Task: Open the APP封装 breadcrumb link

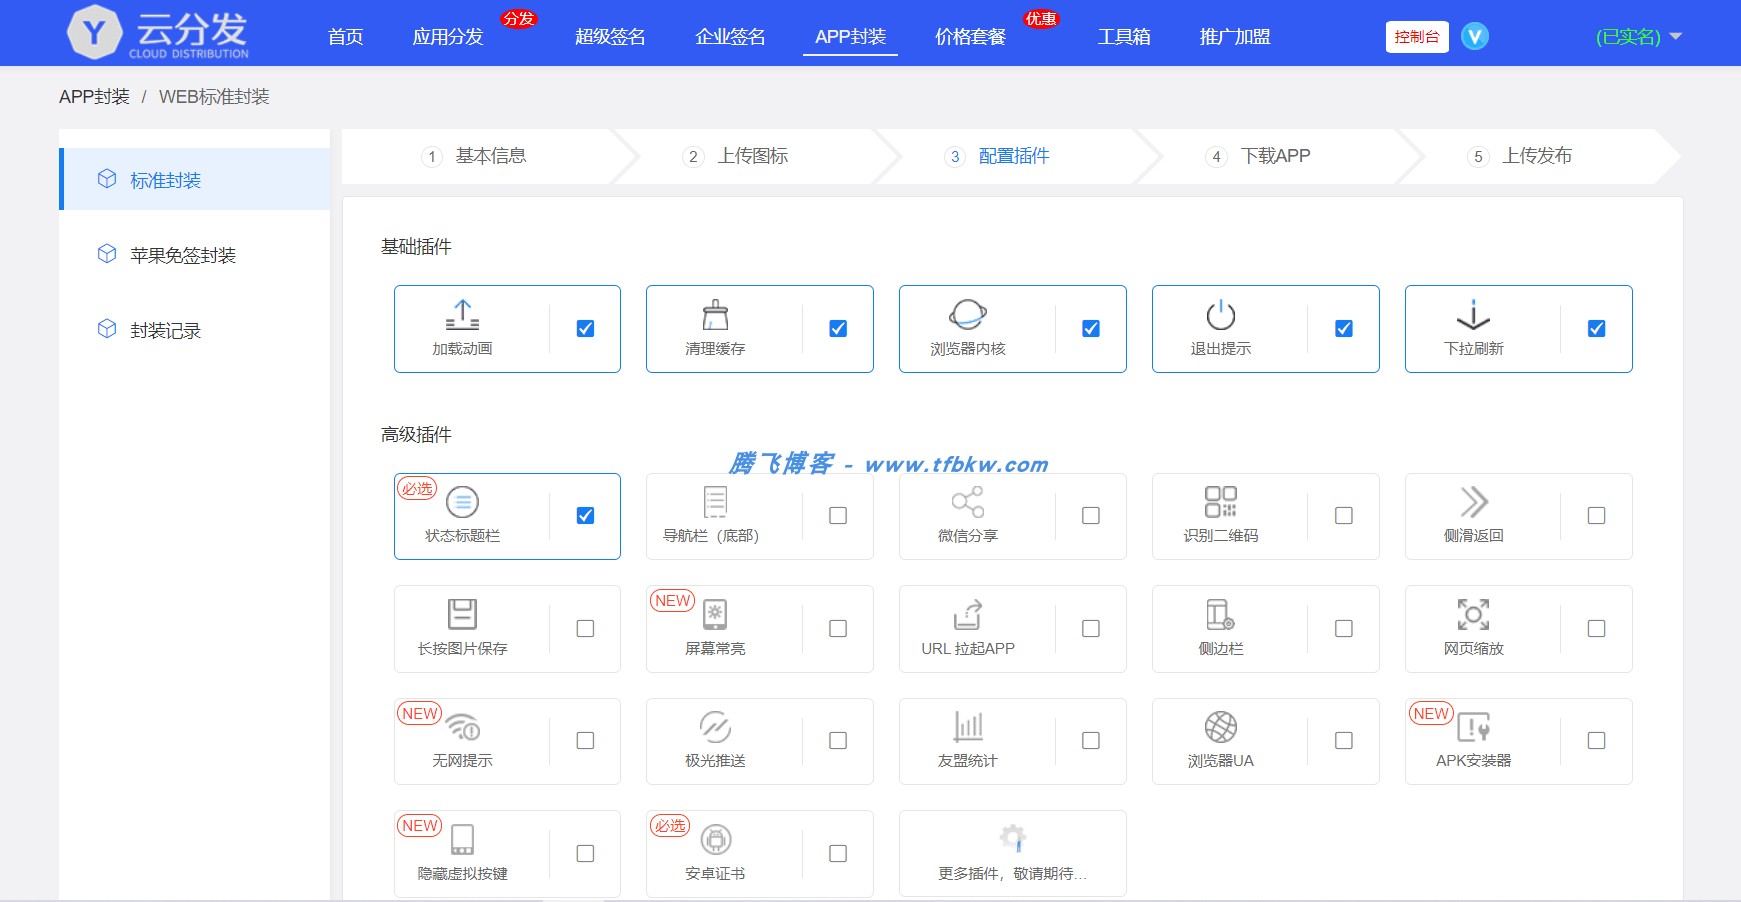Action: [x=94, y=97]
